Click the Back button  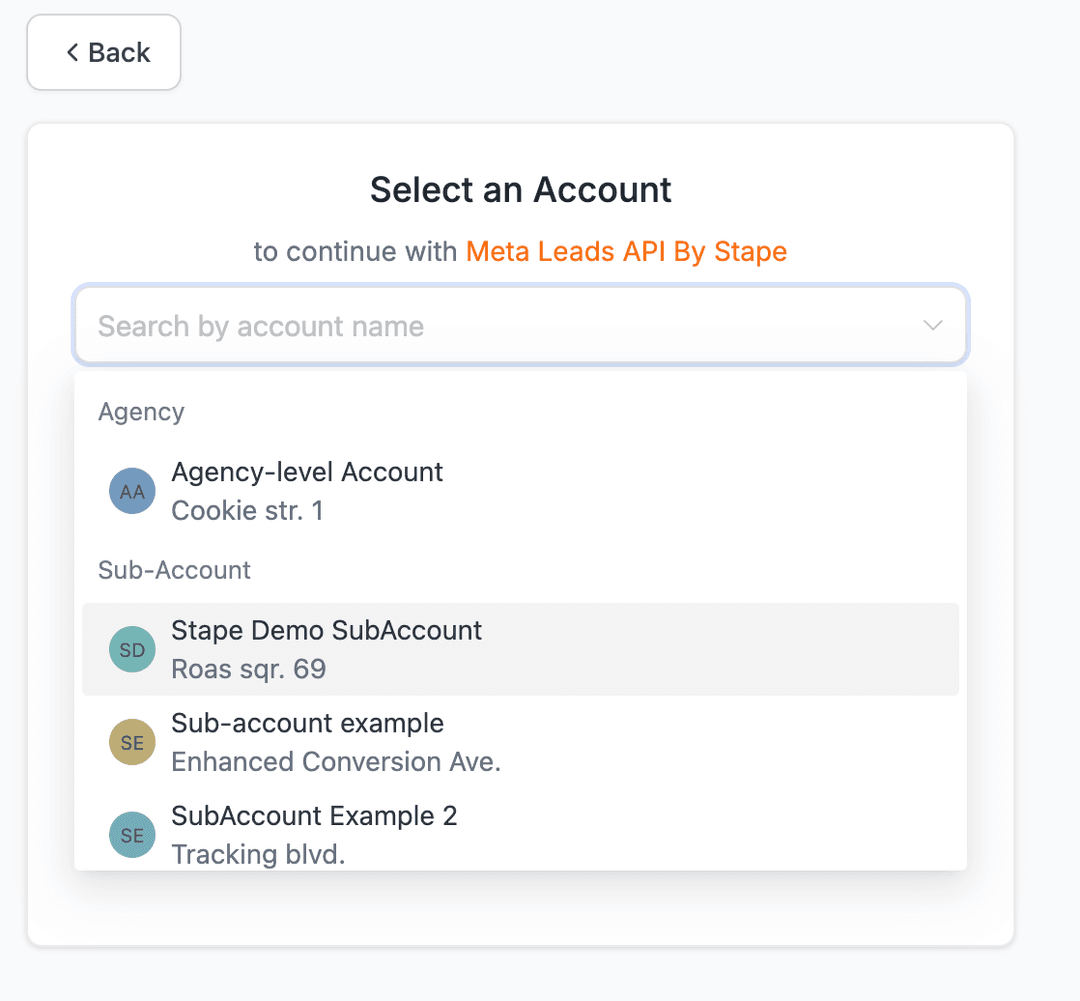click(104, 52)
